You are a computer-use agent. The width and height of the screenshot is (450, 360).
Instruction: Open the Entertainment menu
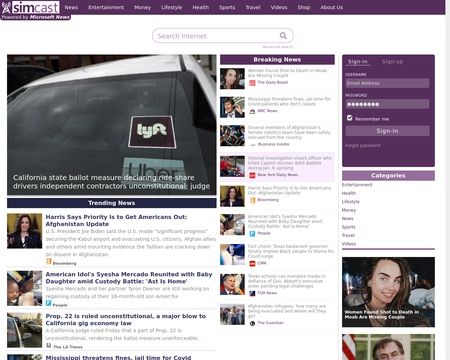[x=106, y=7]
